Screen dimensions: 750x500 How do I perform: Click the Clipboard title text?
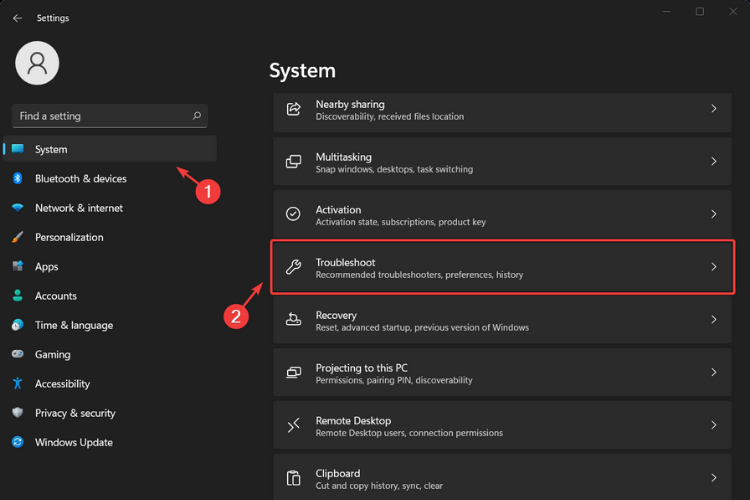point(338,473)
